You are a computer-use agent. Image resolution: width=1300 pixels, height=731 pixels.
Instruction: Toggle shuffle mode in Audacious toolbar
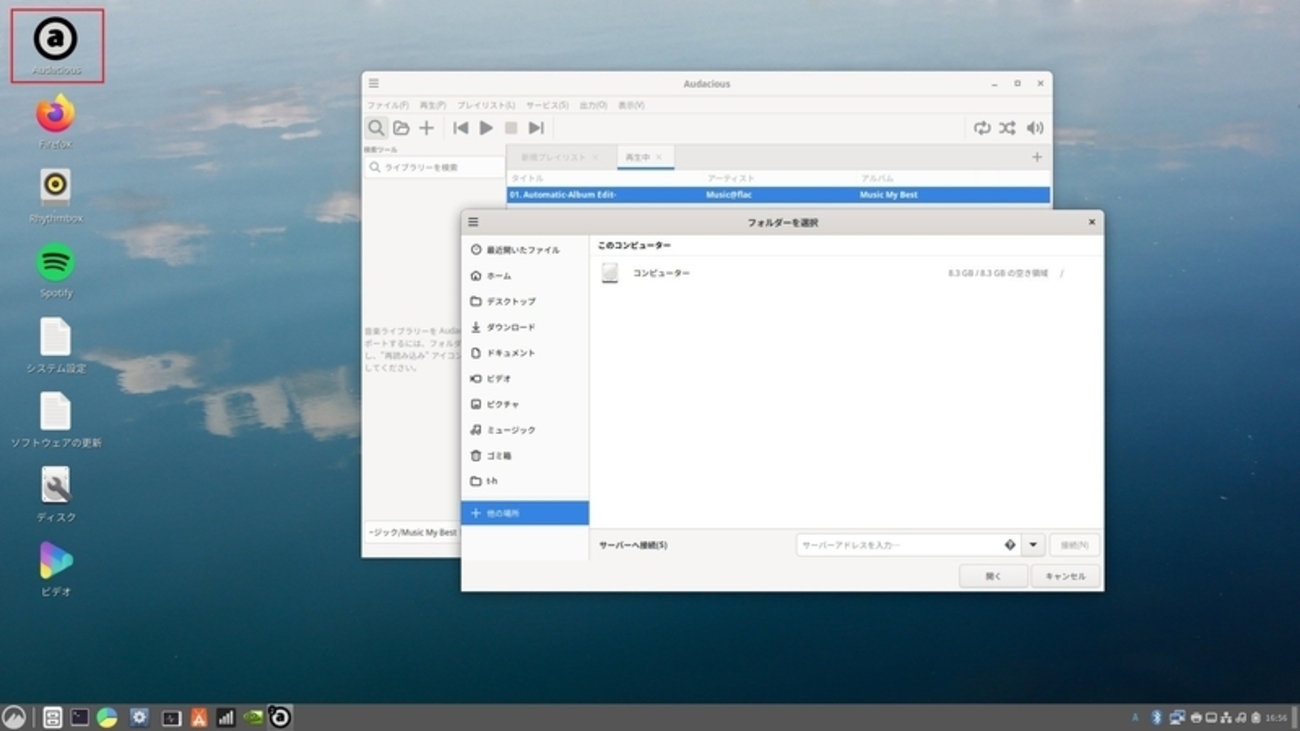(x=1007, y=128)
